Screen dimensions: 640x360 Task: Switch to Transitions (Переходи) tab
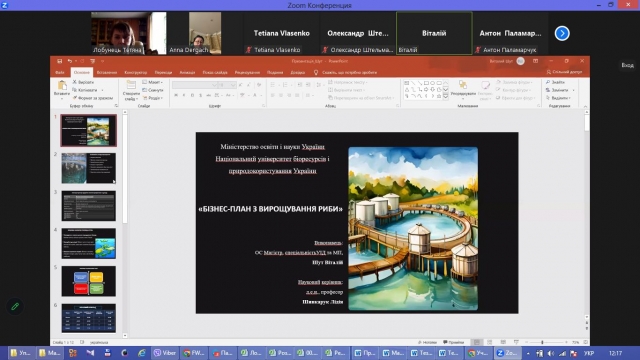(163, 72)
